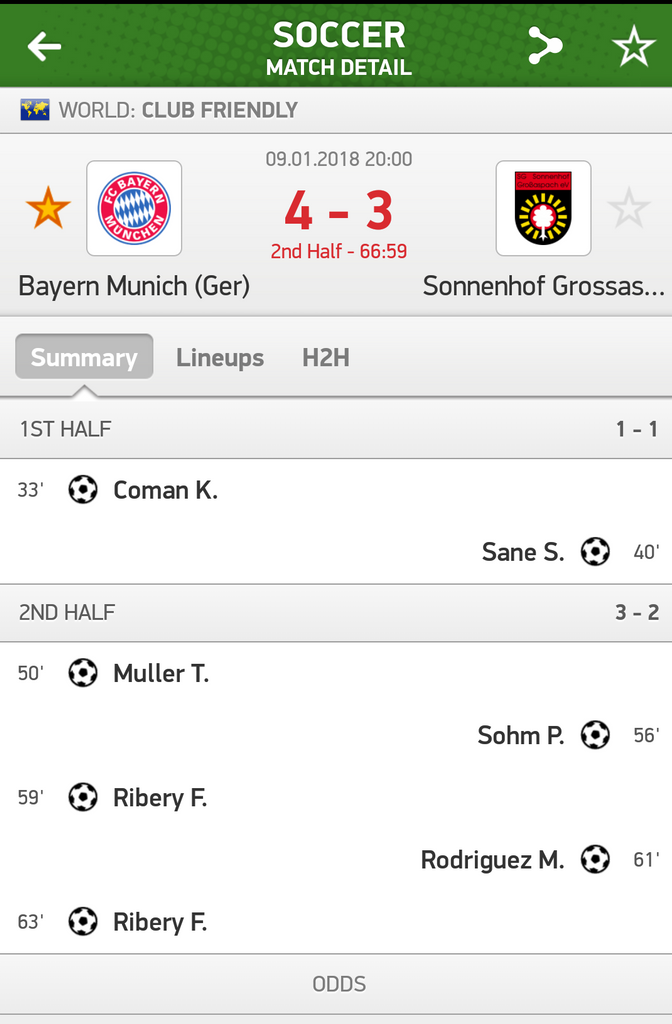Viewport: 672px width, 1024px height.
Task: Open World: Club Friendly league link
Action: point(178,110)
